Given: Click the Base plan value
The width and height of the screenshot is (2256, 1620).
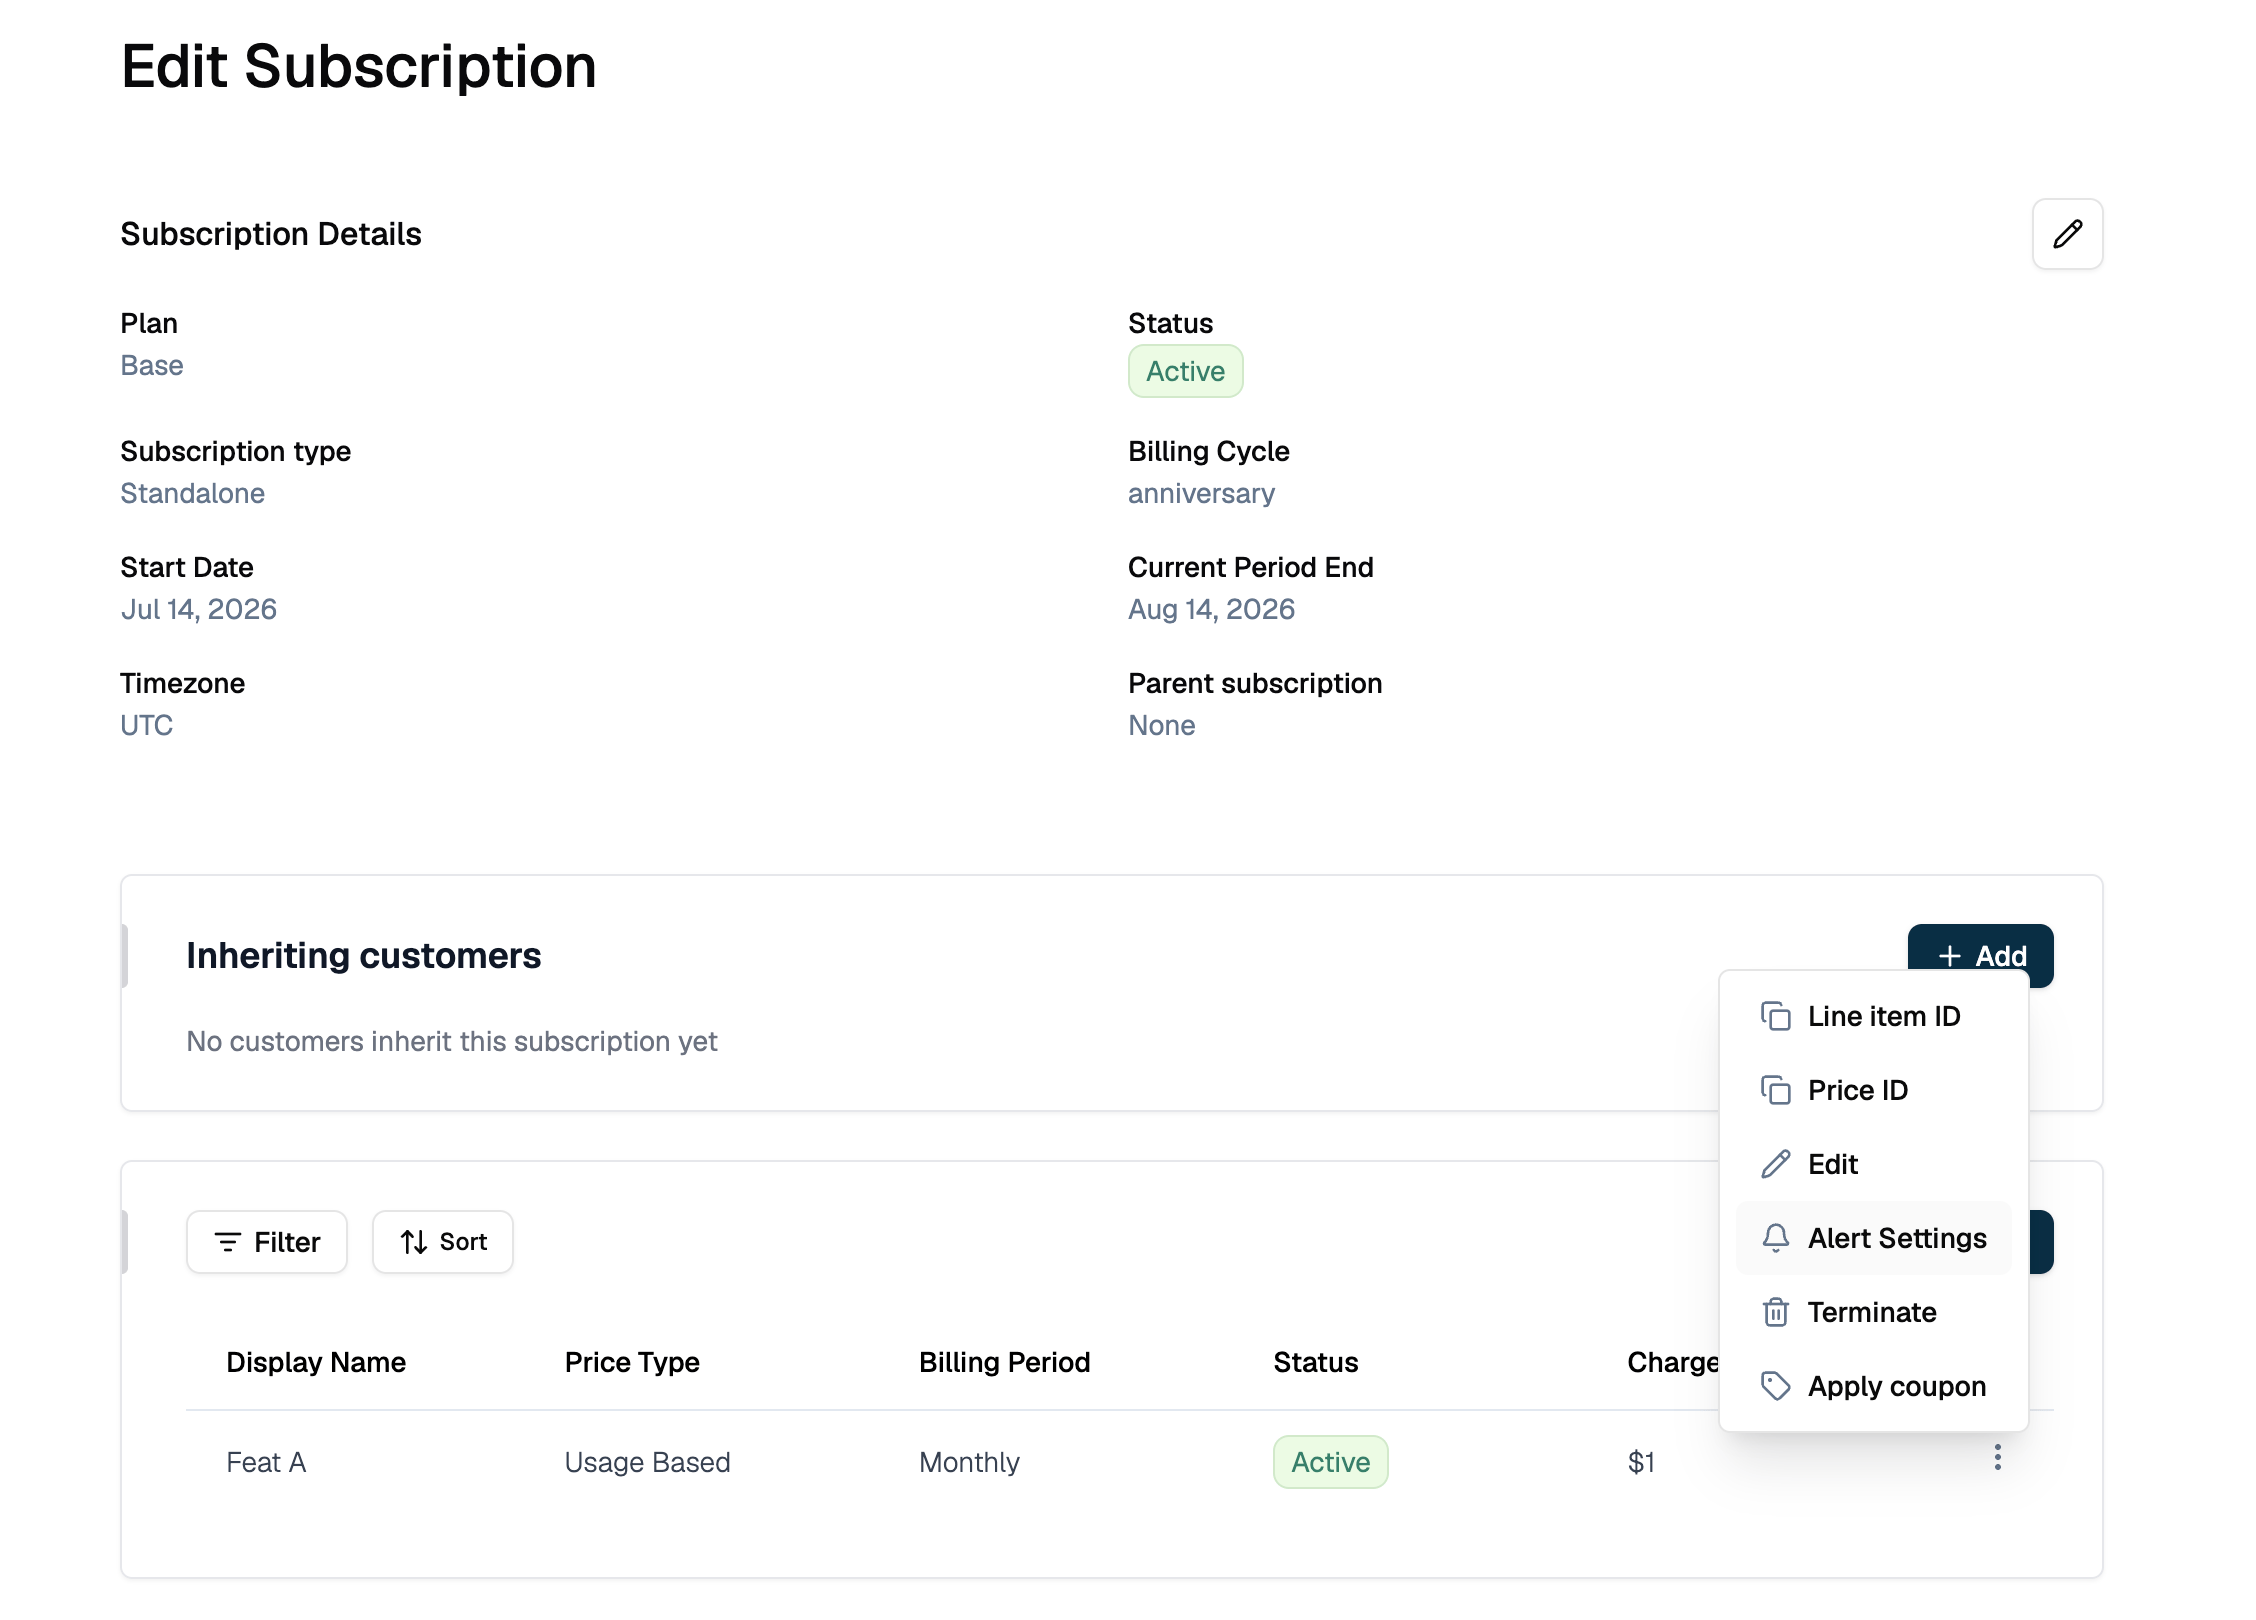Looking at the screenshot, I should (x=152, y=366).
